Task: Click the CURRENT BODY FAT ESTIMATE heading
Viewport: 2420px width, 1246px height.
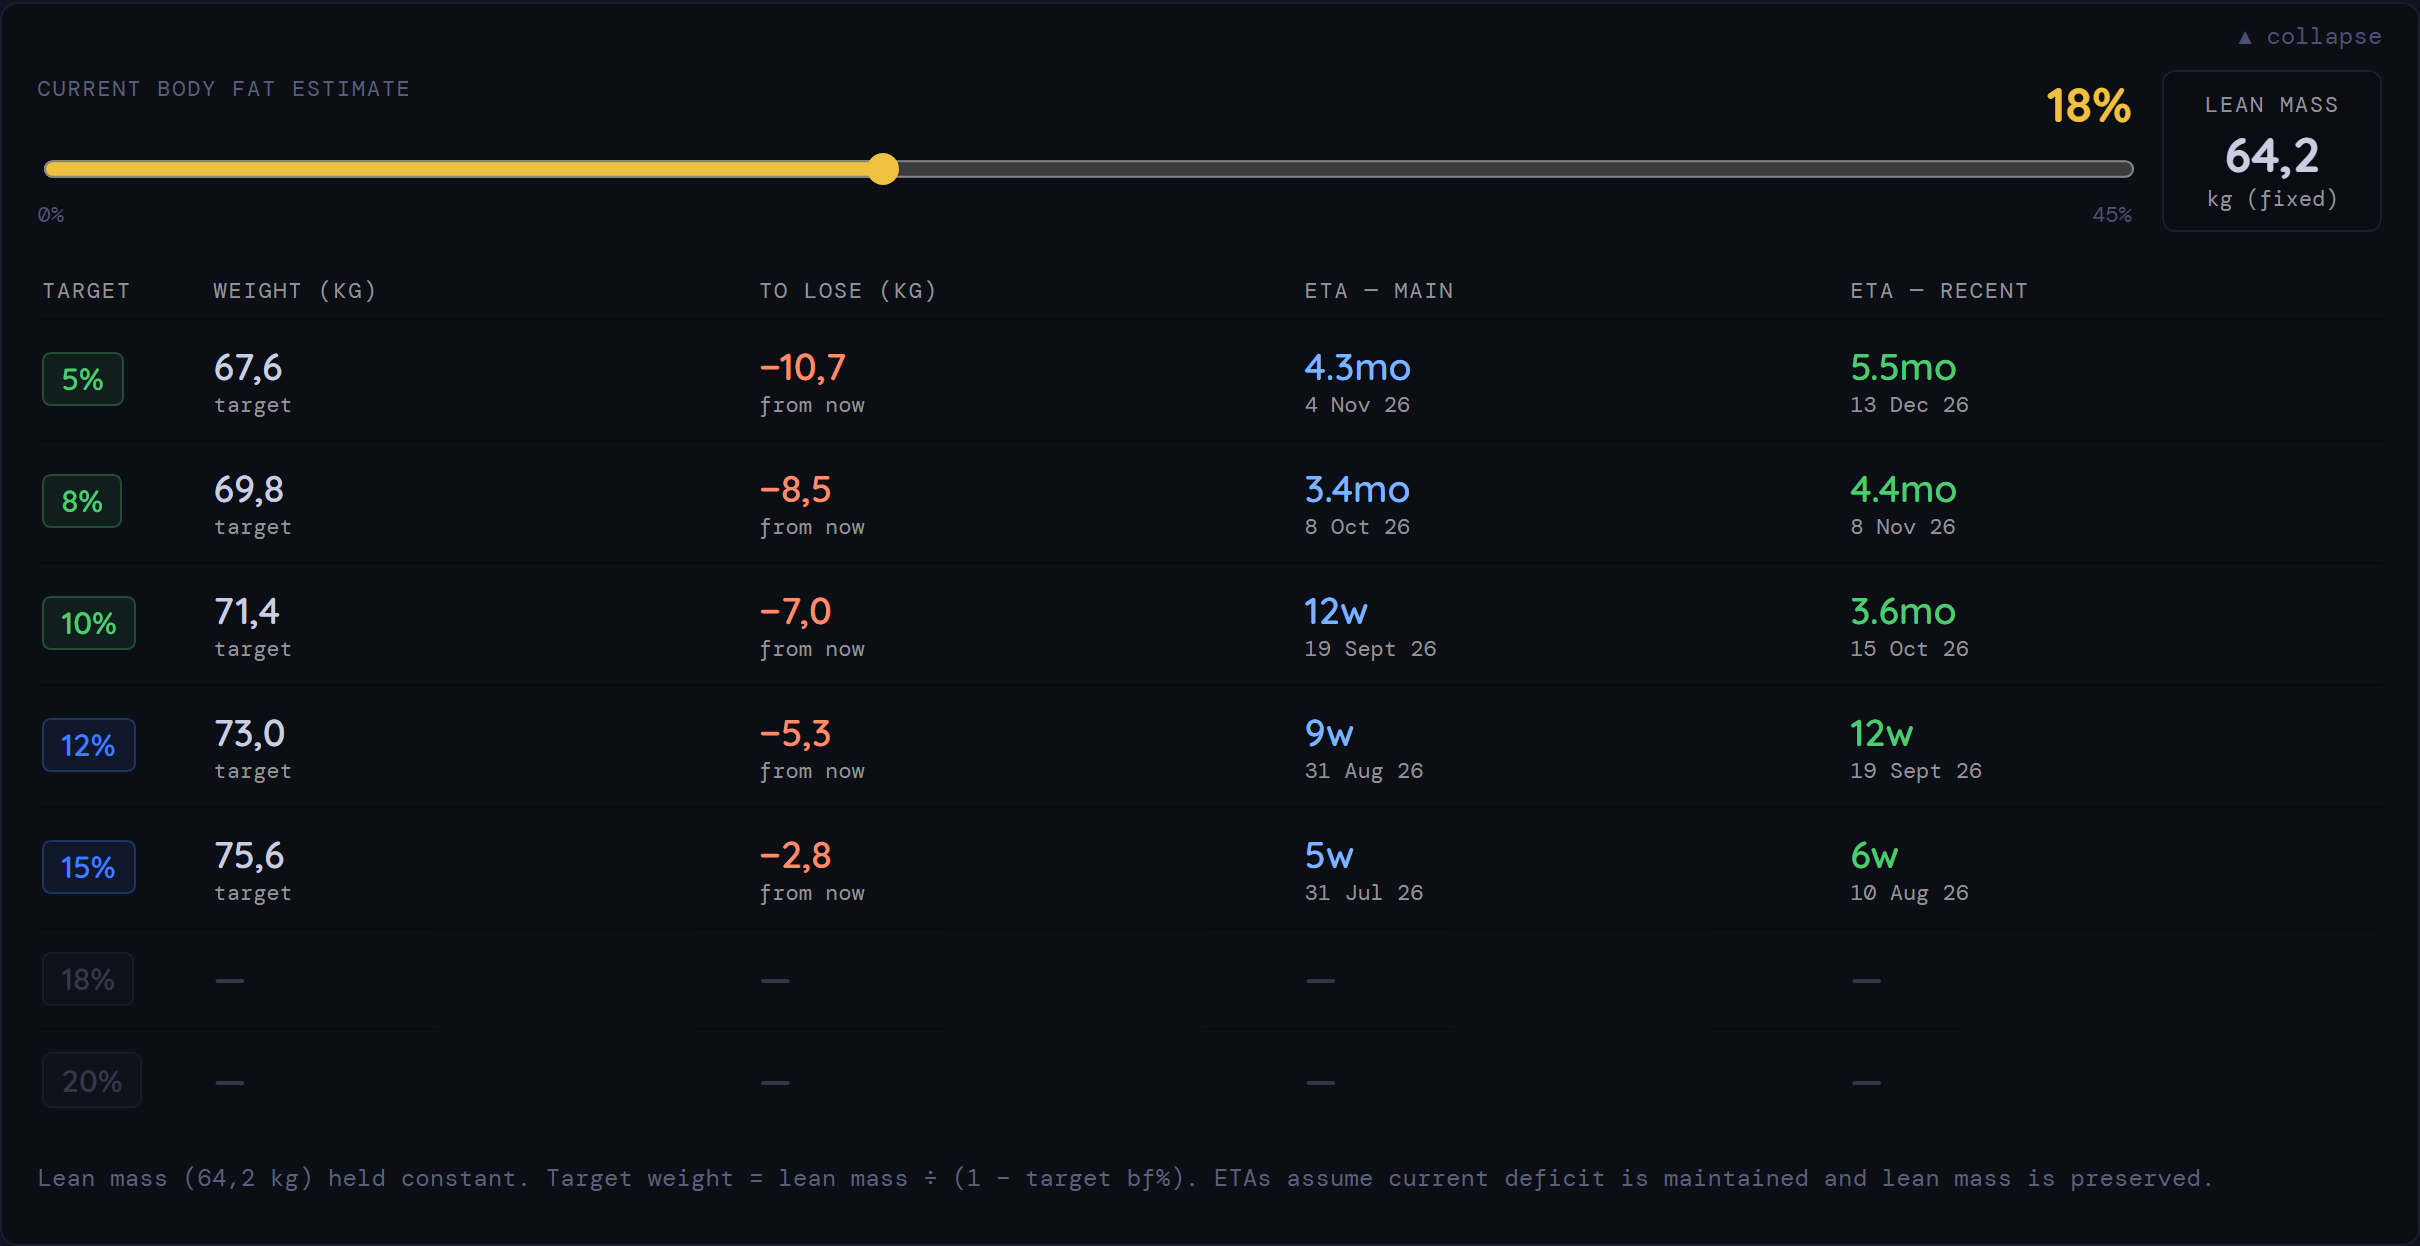Action: [x=224, y=89]
